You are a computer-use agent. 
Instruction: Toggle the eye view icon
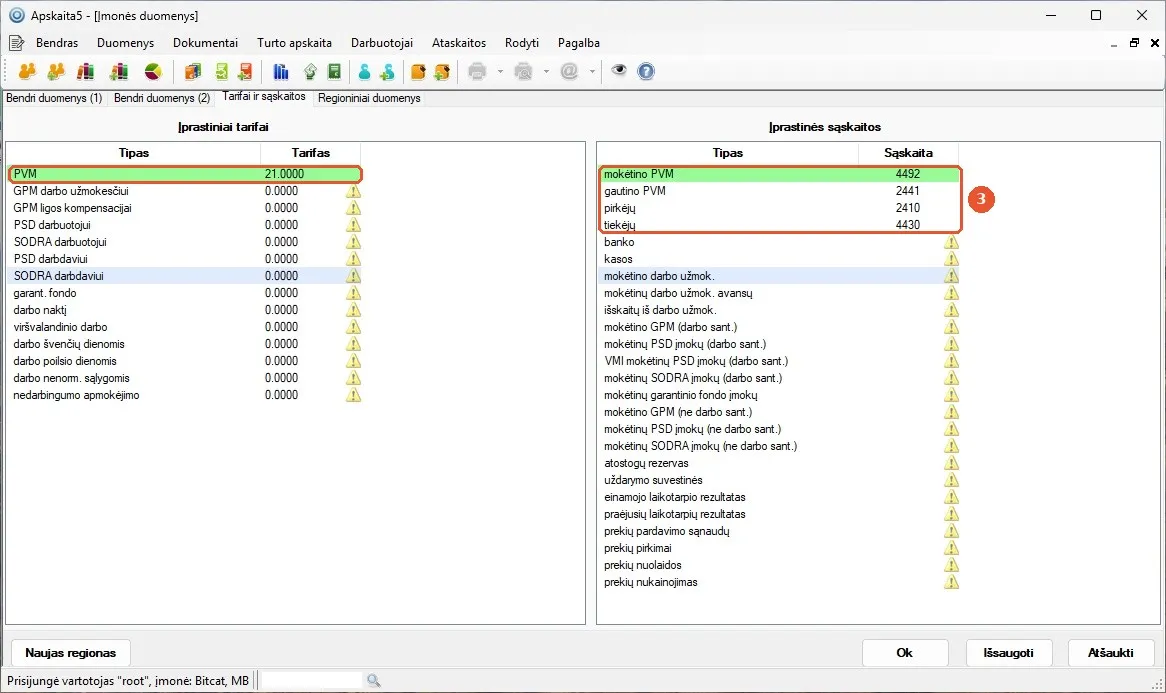619,71
